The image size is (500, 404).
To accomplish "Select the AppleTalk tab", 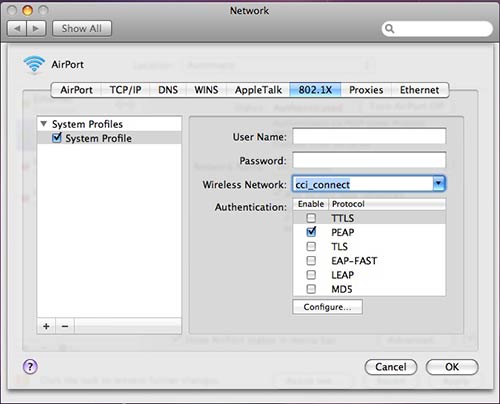I will point(258,90).
